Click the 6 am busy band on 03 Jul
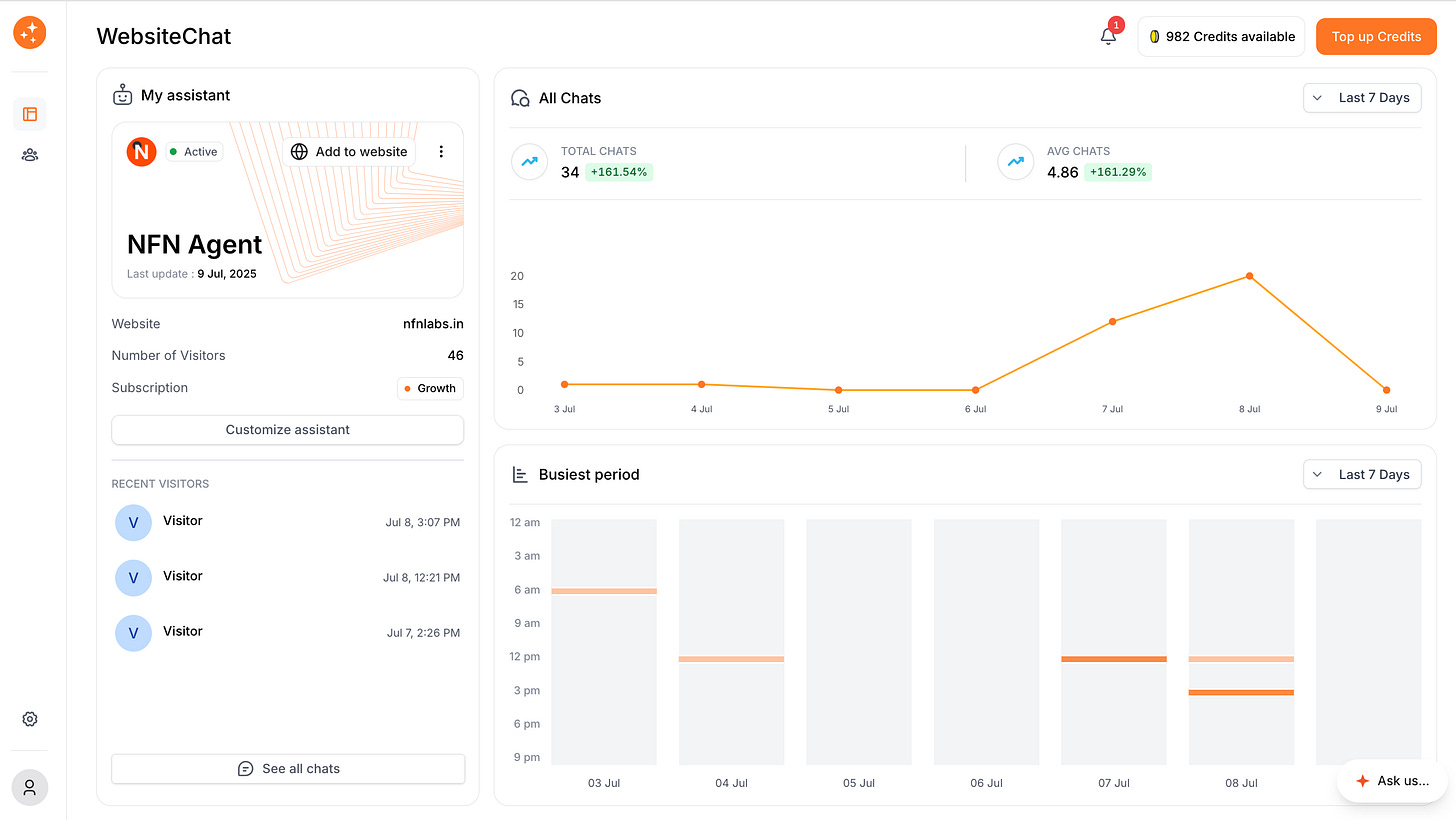 [x=604, y=591]
